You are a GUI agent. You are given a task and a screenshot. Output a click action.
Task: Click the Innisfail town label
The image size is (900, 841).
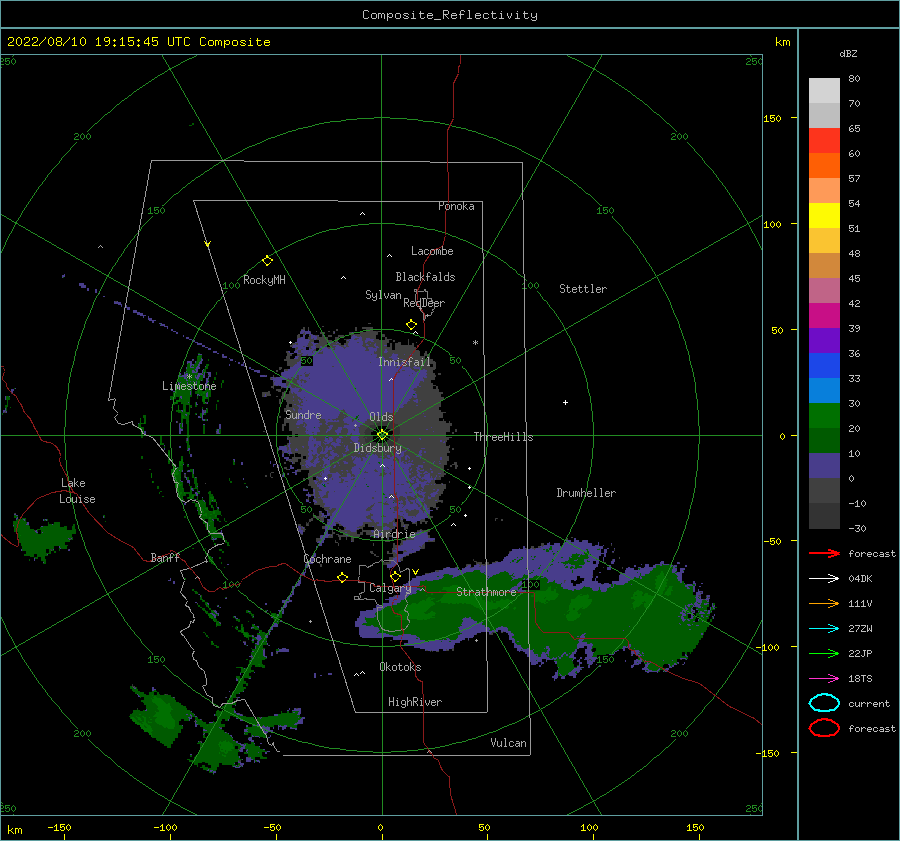coord(404,362)
